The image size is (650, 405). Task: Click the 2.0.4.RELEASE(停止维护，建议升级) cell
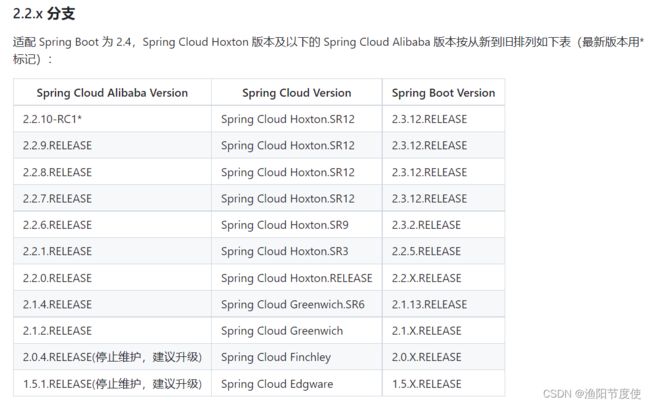coord(112,357)
